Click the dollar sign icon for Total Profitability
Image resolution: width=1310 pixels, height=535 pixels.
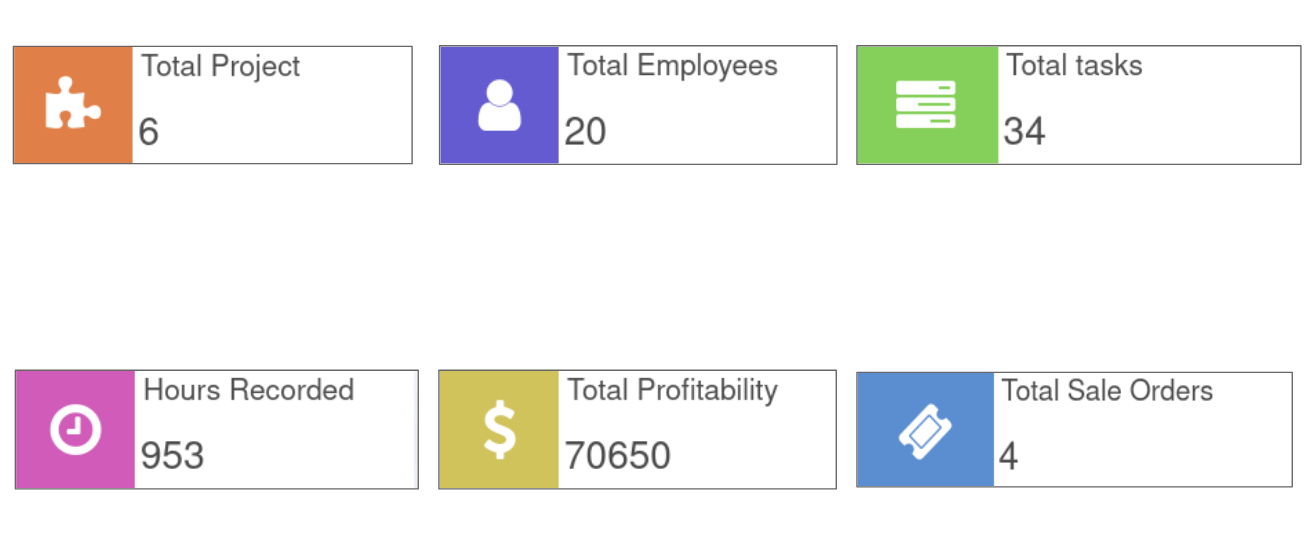(499, 430)
